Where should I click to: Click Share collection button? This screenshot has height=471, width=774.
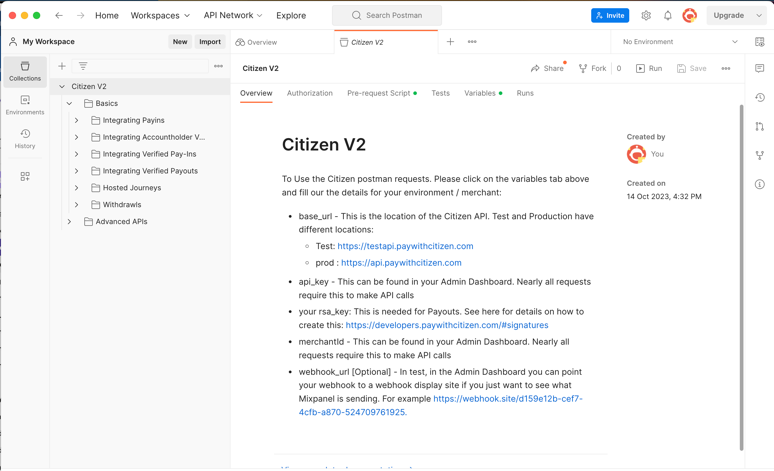coord(547,69)
